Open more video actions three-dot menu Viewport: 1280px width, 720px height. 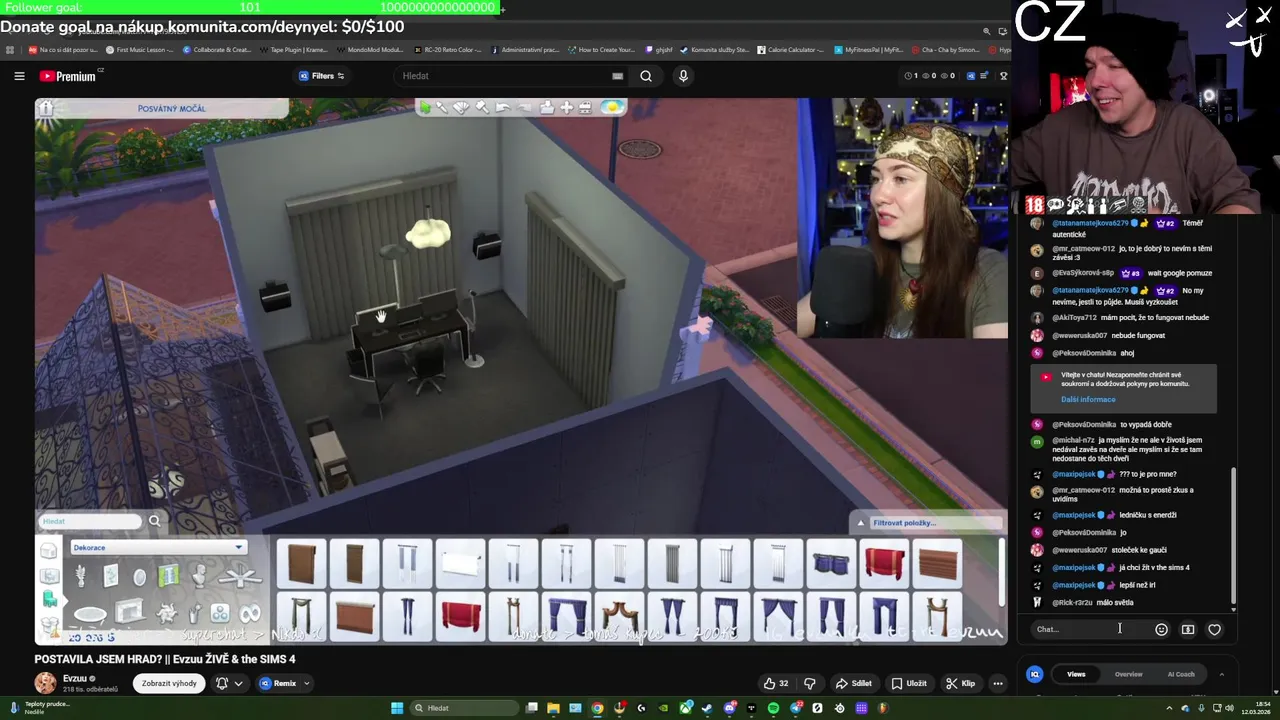pyautogui.click(x=997, y=683)
